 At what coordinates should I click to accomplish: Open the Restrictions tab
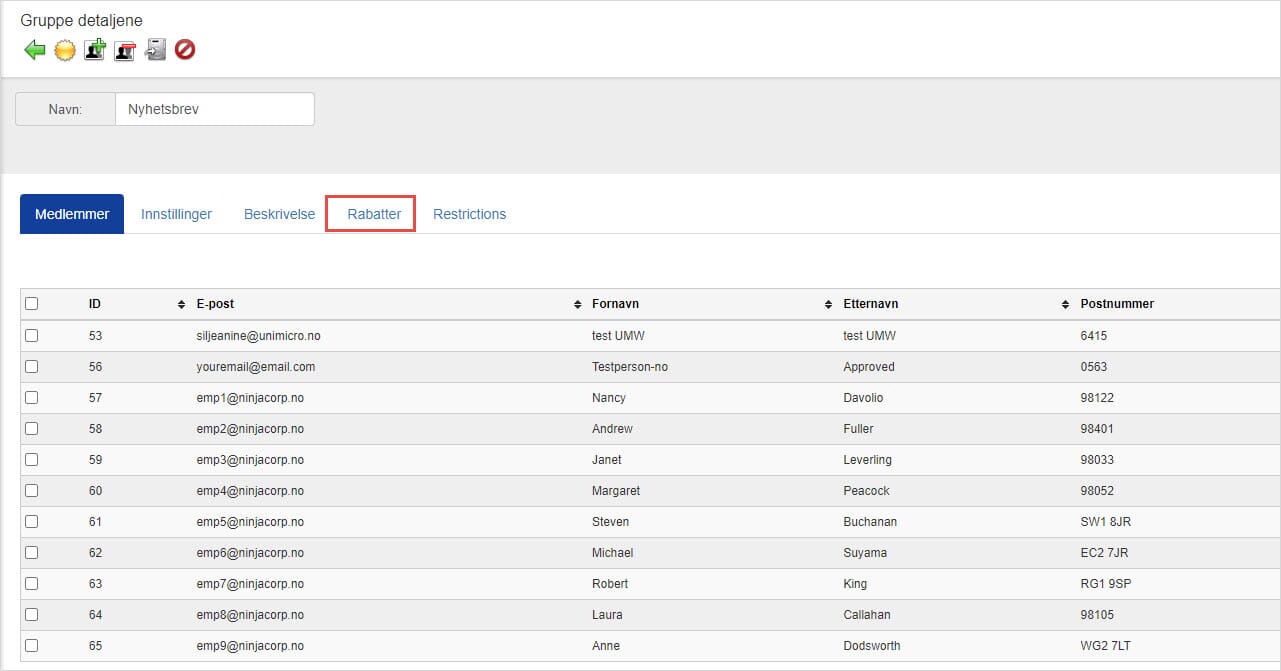click(469, 214)
